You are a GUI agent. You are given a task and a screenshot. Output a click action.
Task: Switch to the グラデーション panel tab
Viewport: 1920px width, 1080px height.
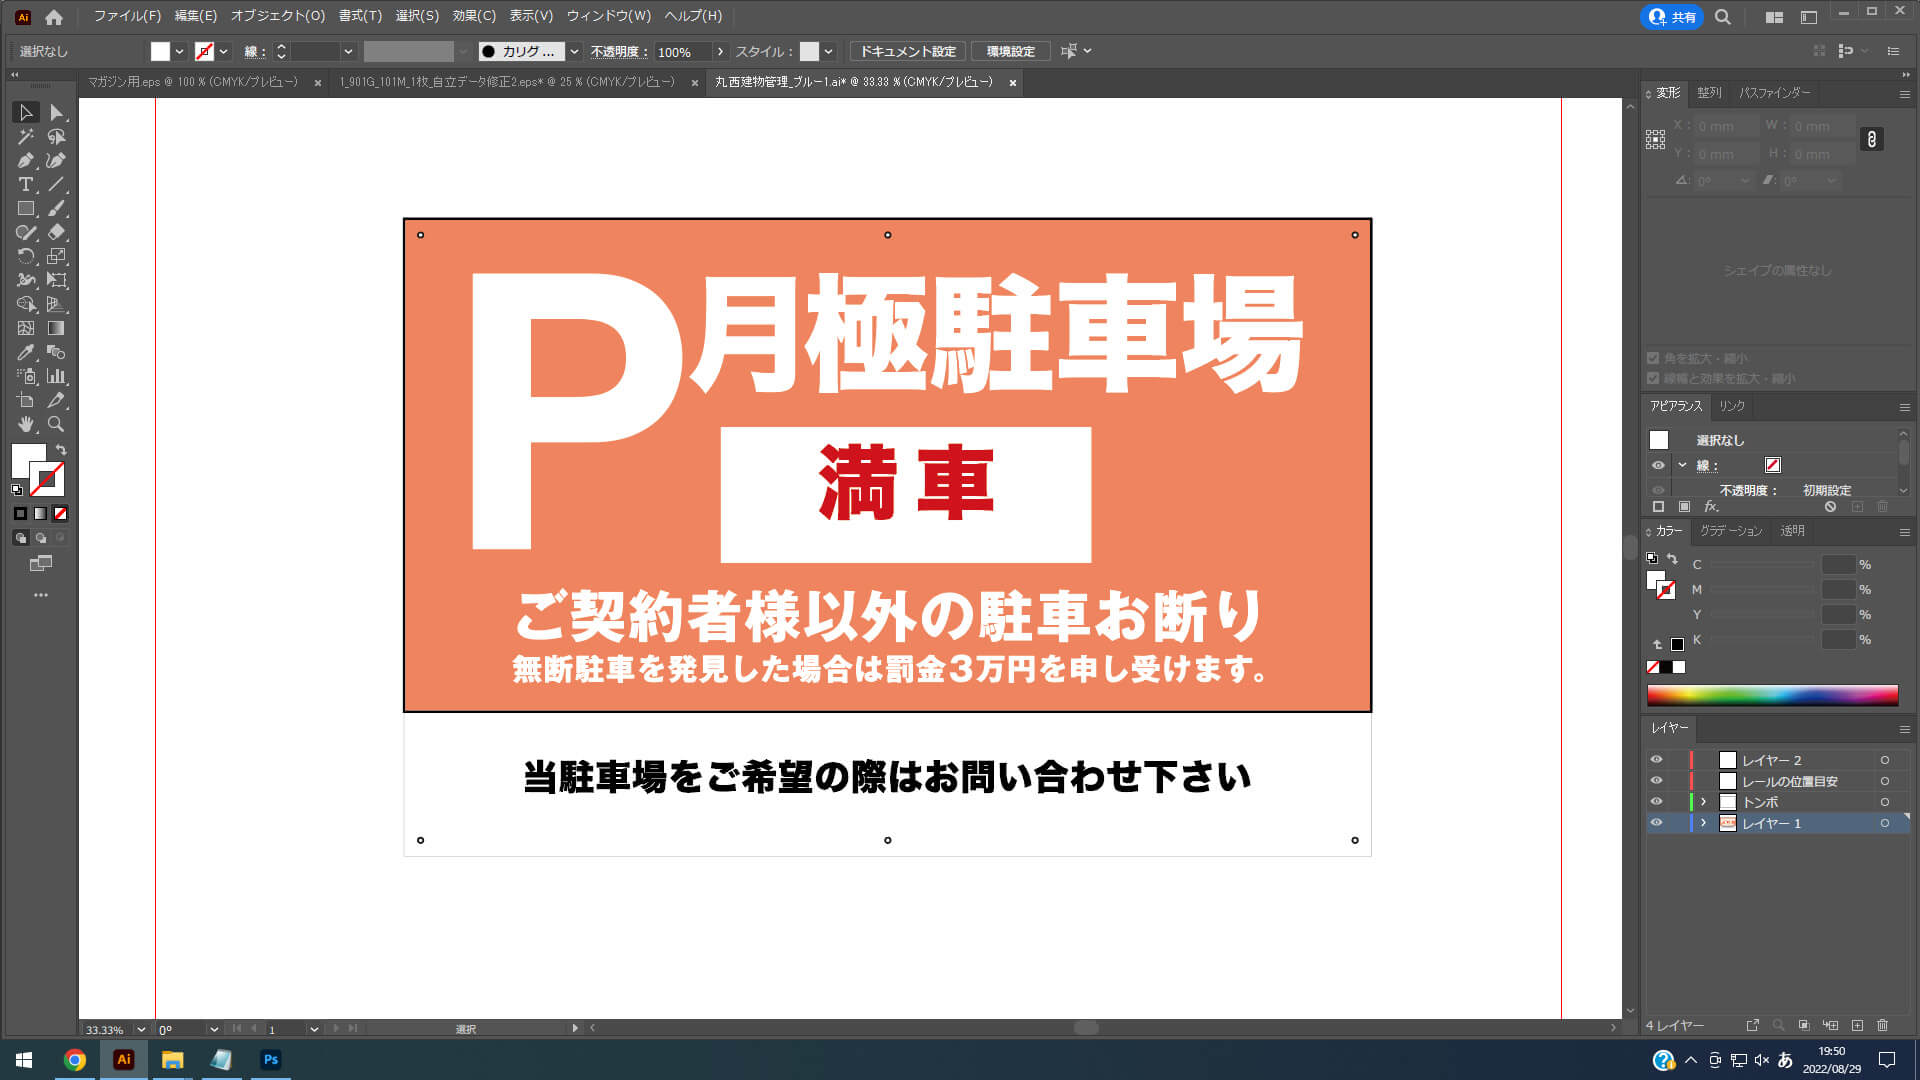[1731, 531]
